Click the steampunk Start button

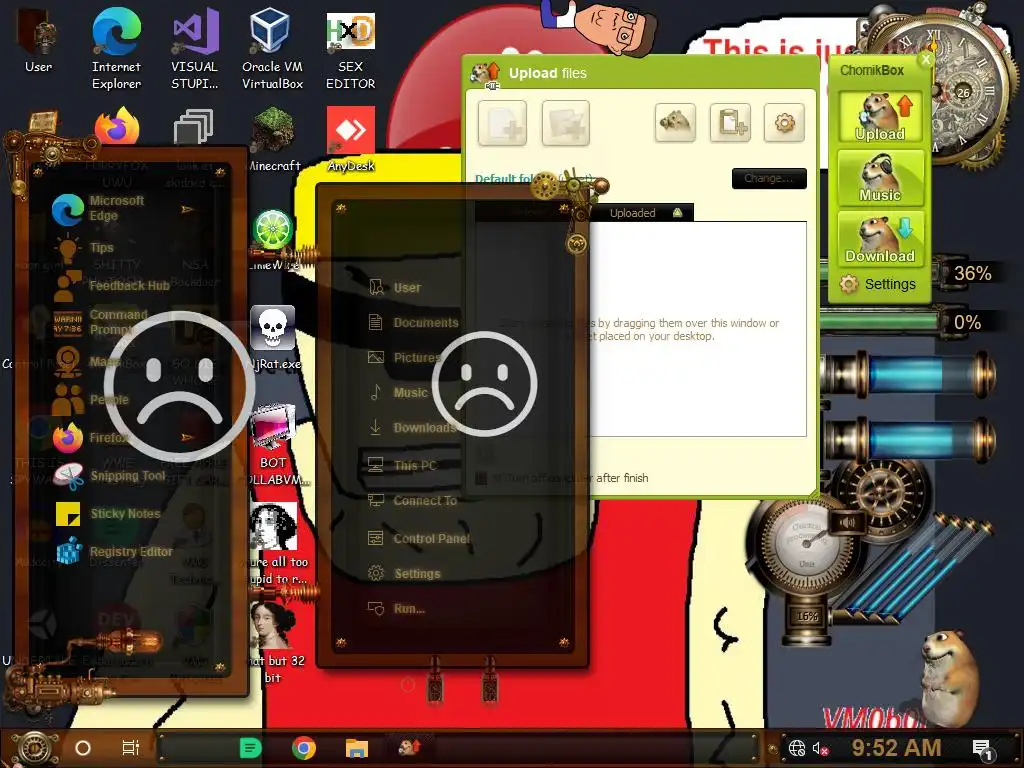pyautogui.click(x=35, y=748)
